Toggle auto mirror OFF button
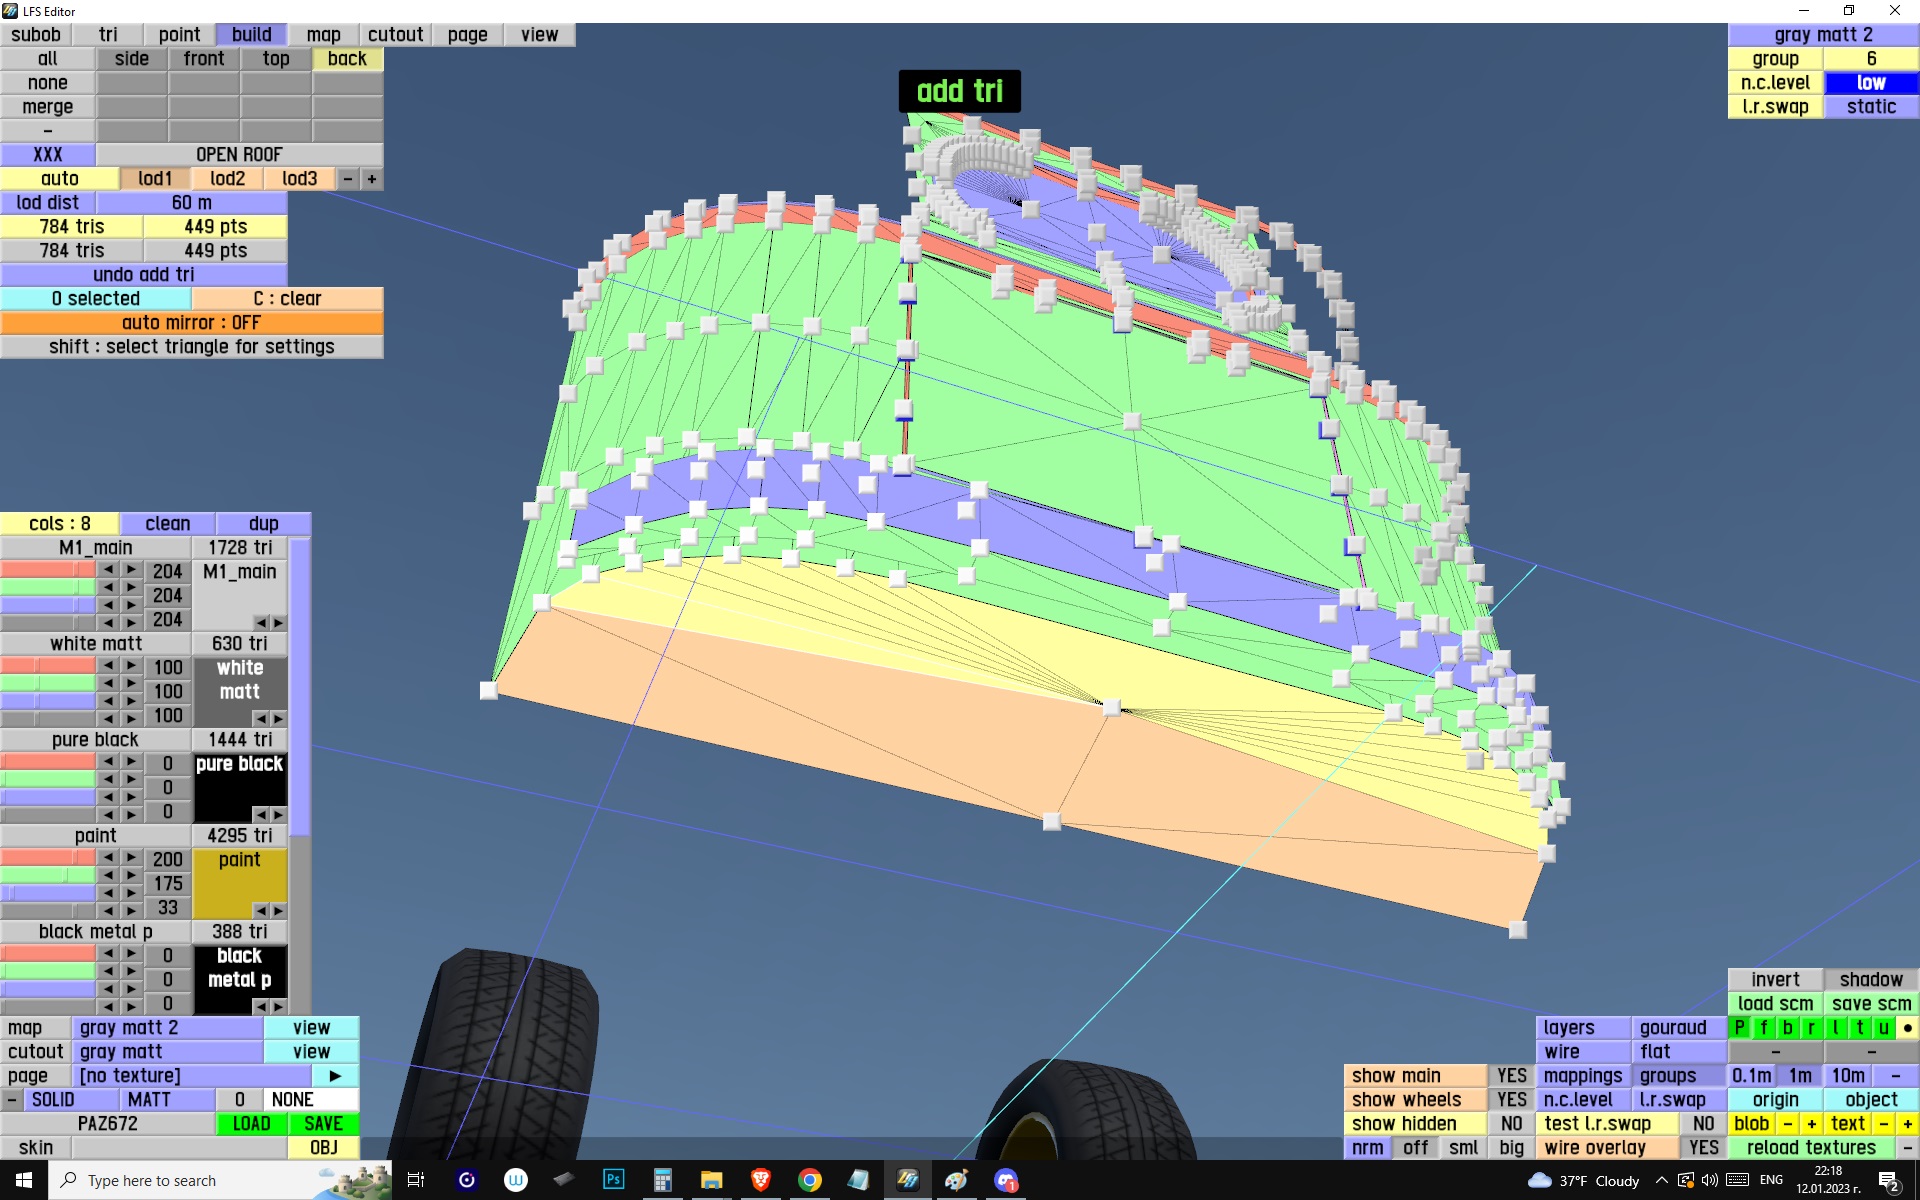1920x1200 pixels. pyautogui.click(x=191, y=323)
